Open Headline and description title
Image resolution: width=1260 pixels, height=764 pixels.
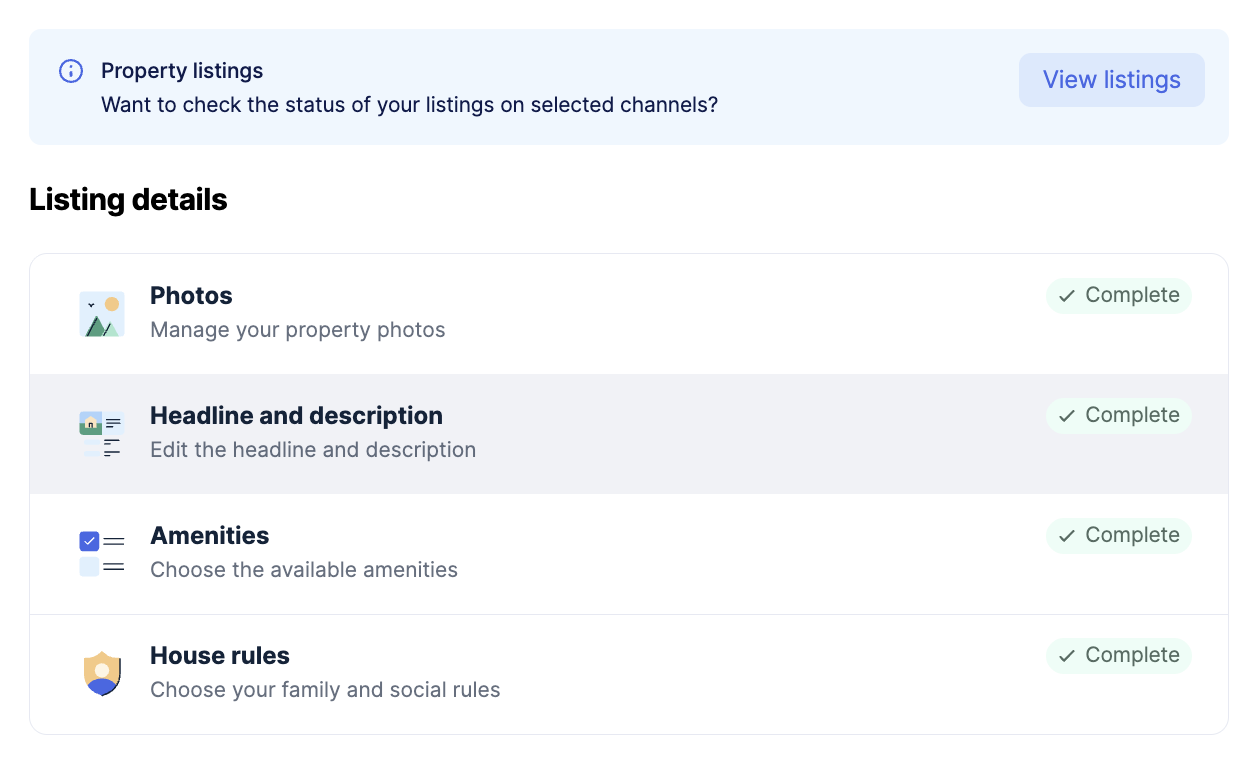pos(296,416)
